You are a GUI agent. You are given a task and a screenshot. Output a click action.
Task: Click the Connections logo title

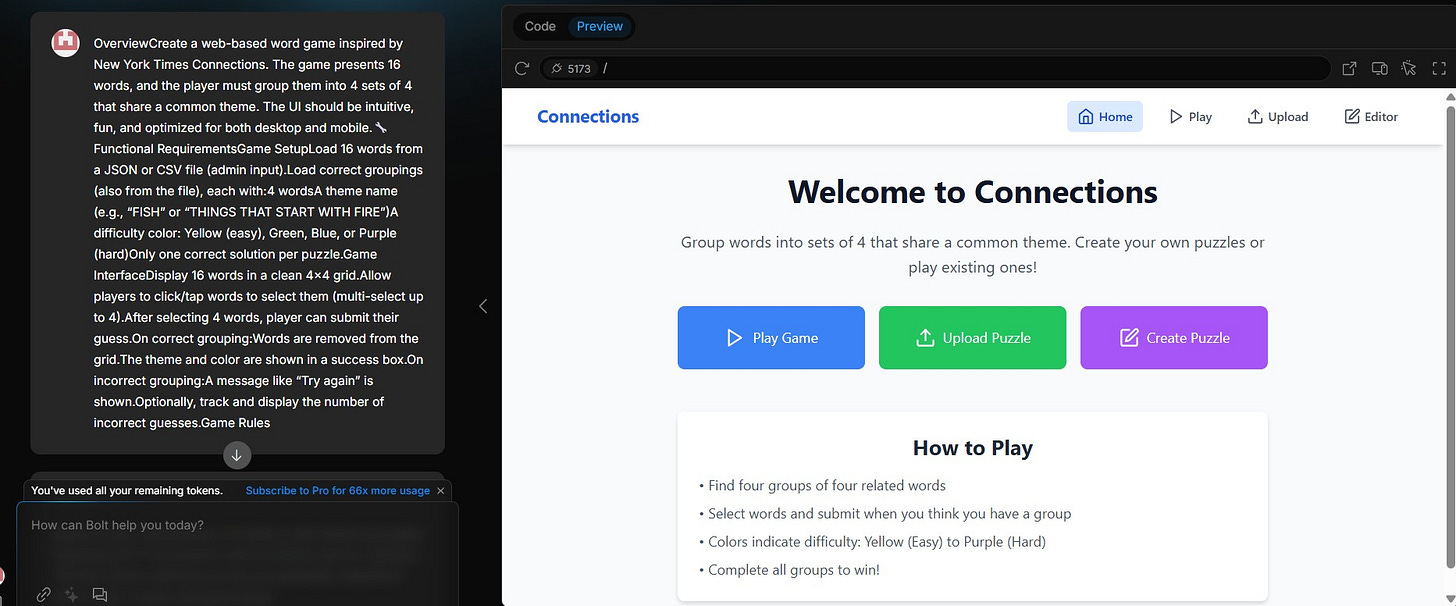point(588,117)
